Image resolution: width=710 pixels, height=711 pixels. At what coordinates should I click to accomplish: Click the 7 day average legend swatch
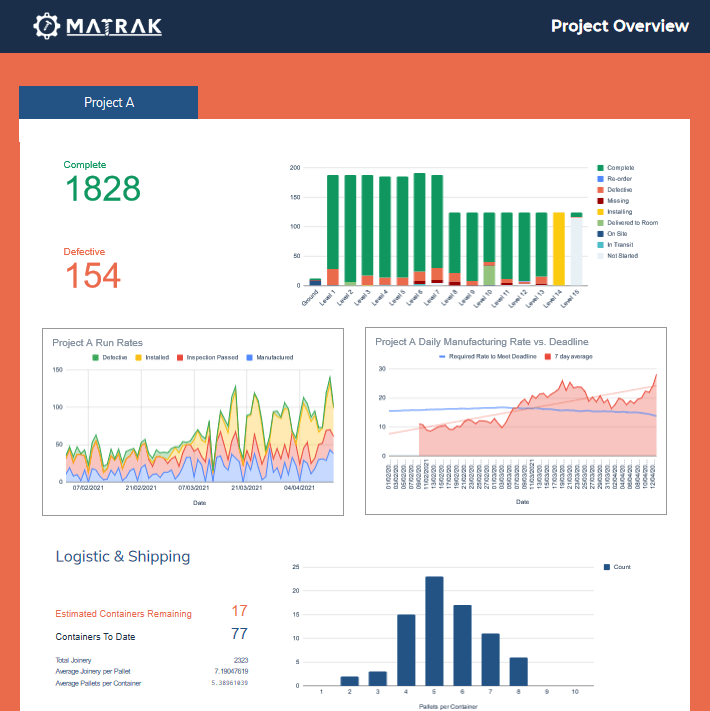(x=548, y=356)
